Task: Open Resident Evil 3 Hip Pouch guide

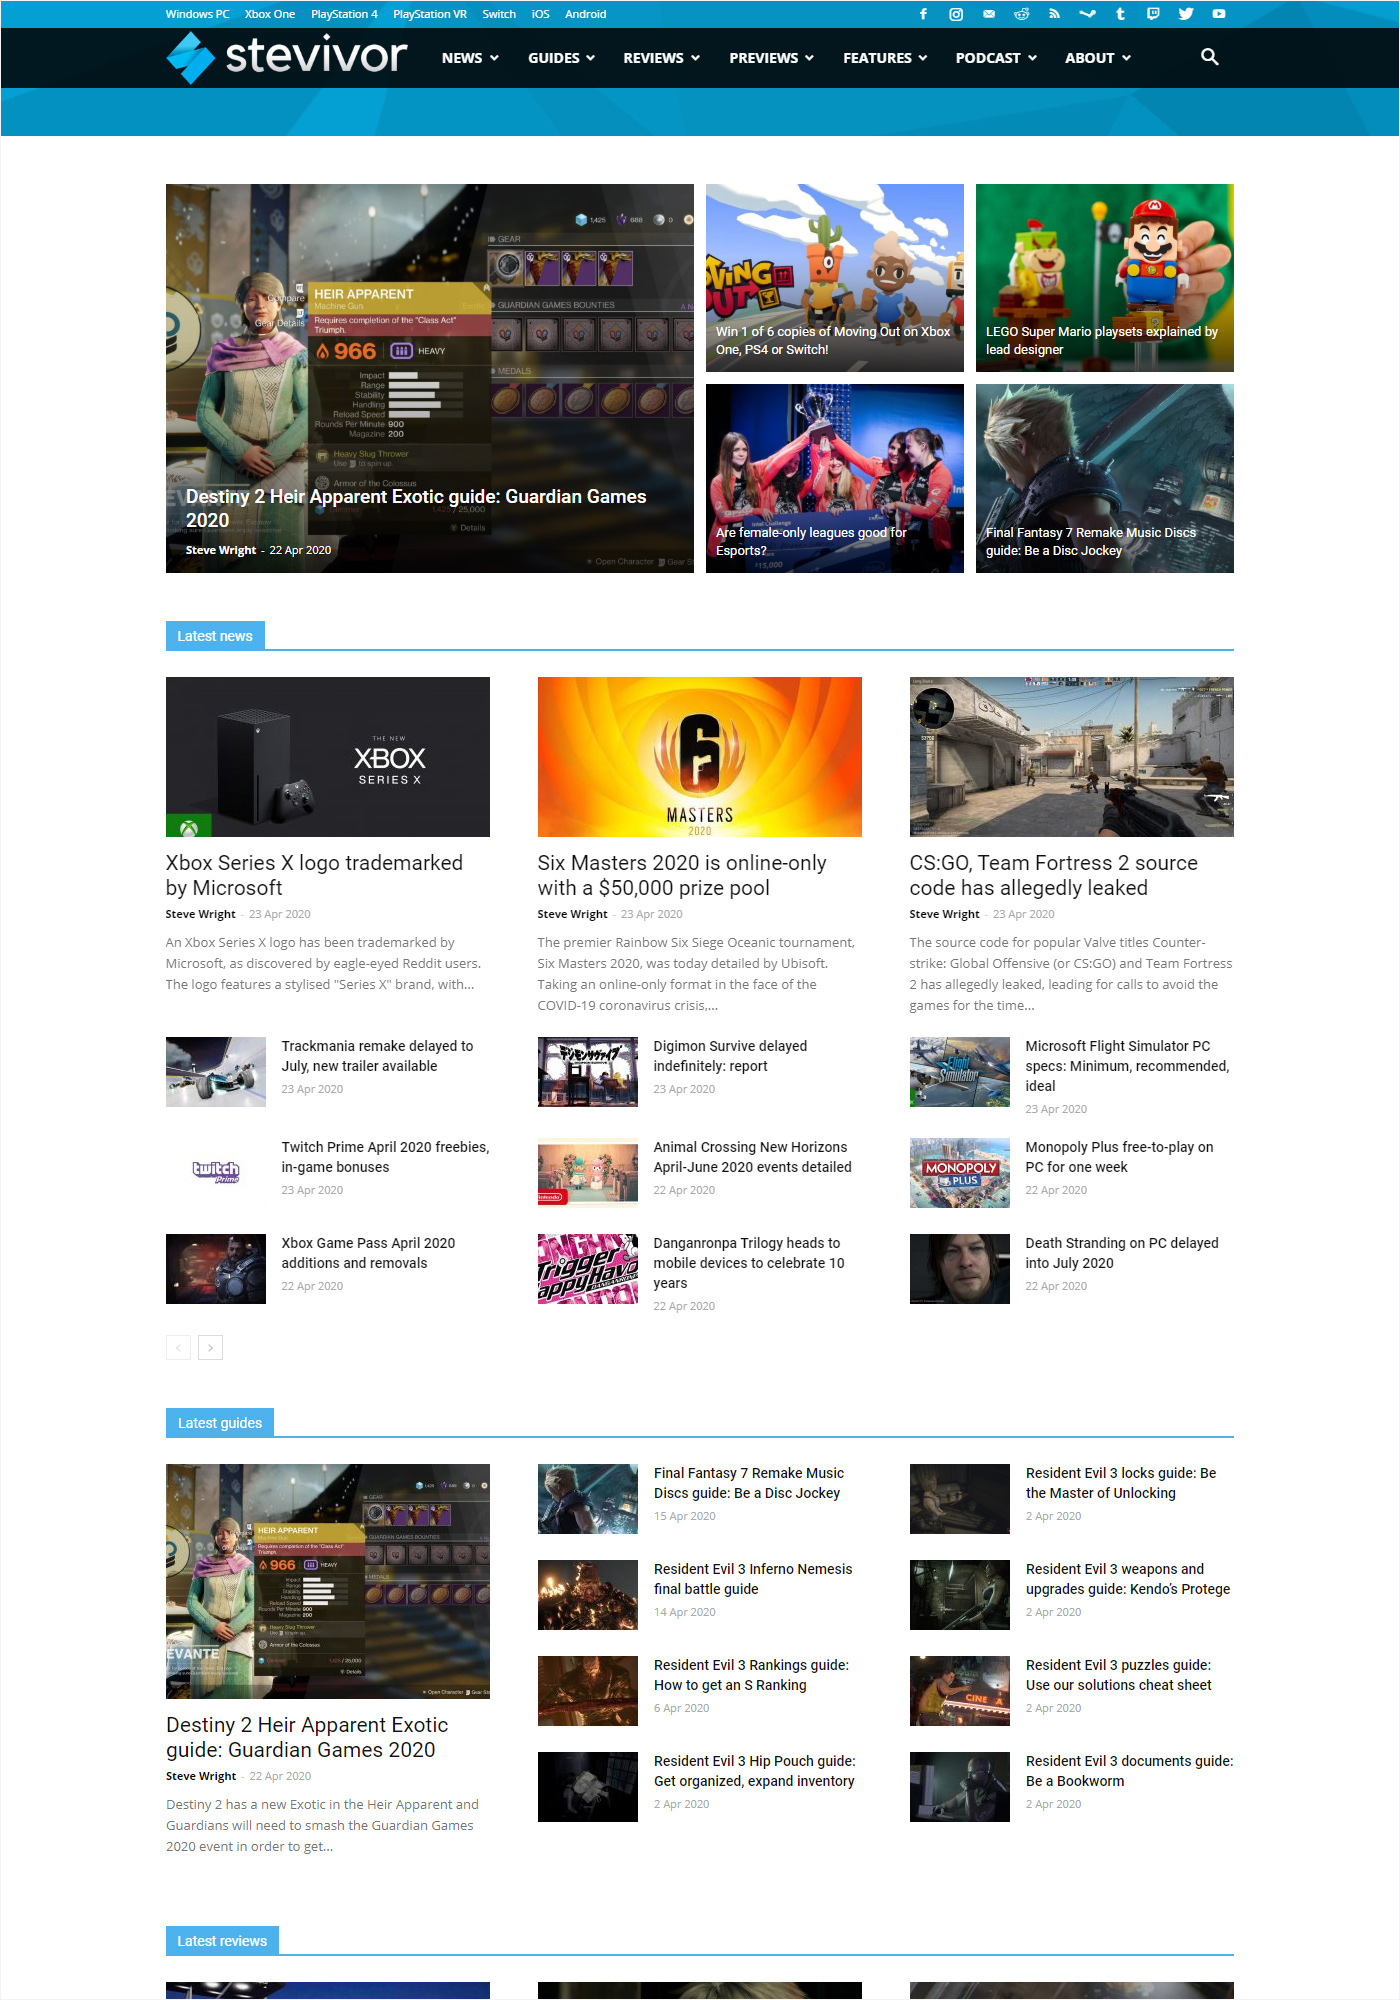Action: (755, 1771)
